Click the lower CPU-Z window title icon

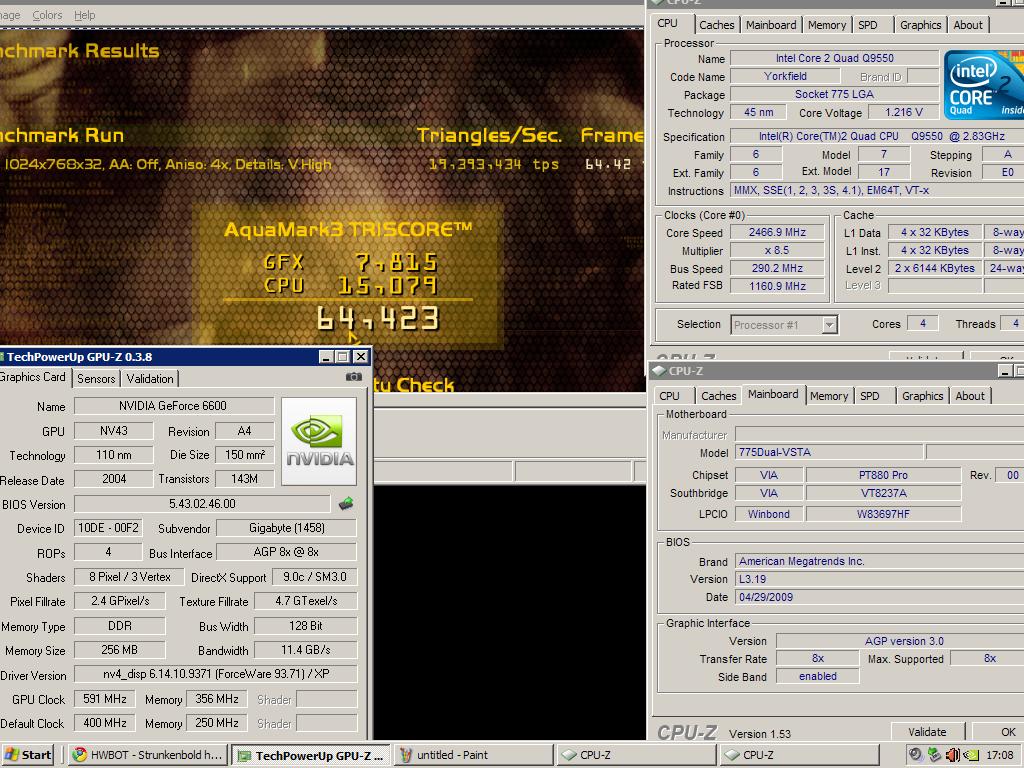click(x=658, y=371)
